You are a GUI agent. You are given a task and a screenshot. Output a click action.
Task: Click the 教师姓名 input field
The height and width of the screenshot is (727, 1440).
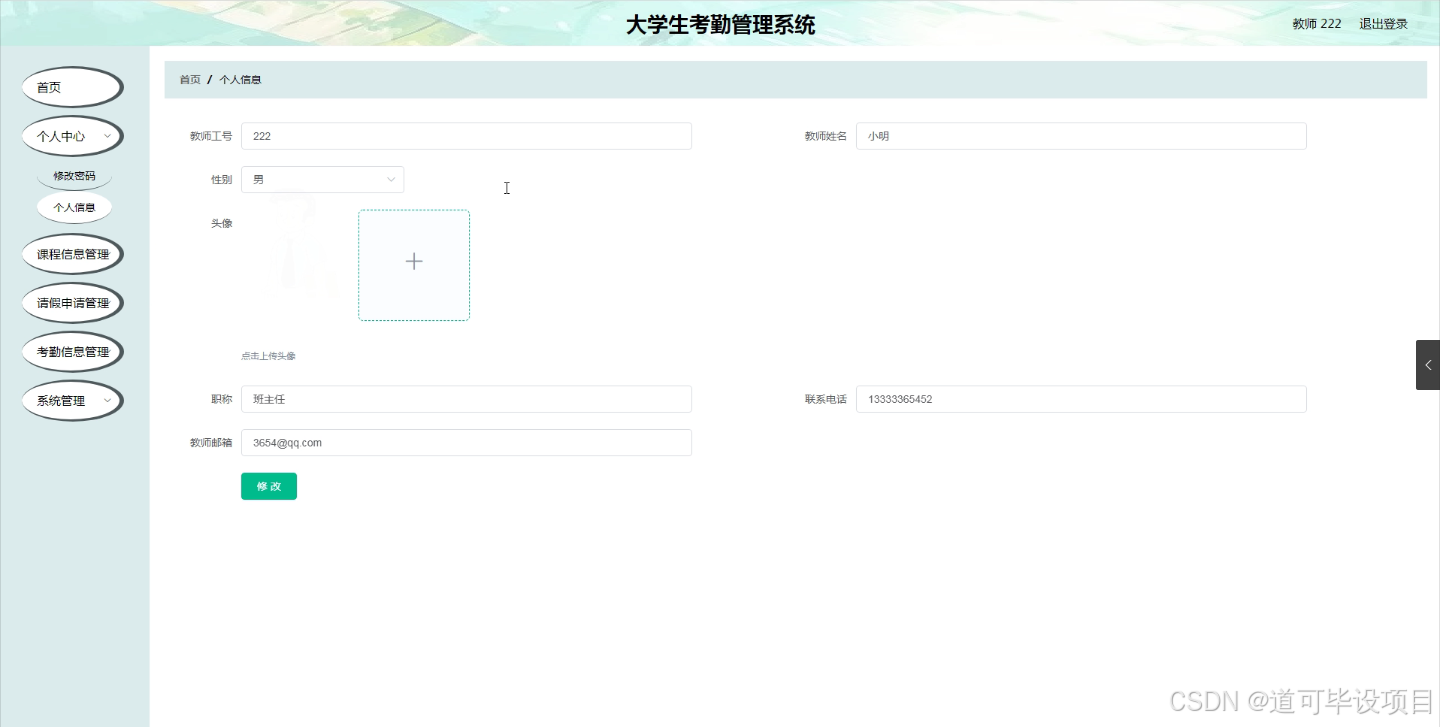pos(1081,136)
